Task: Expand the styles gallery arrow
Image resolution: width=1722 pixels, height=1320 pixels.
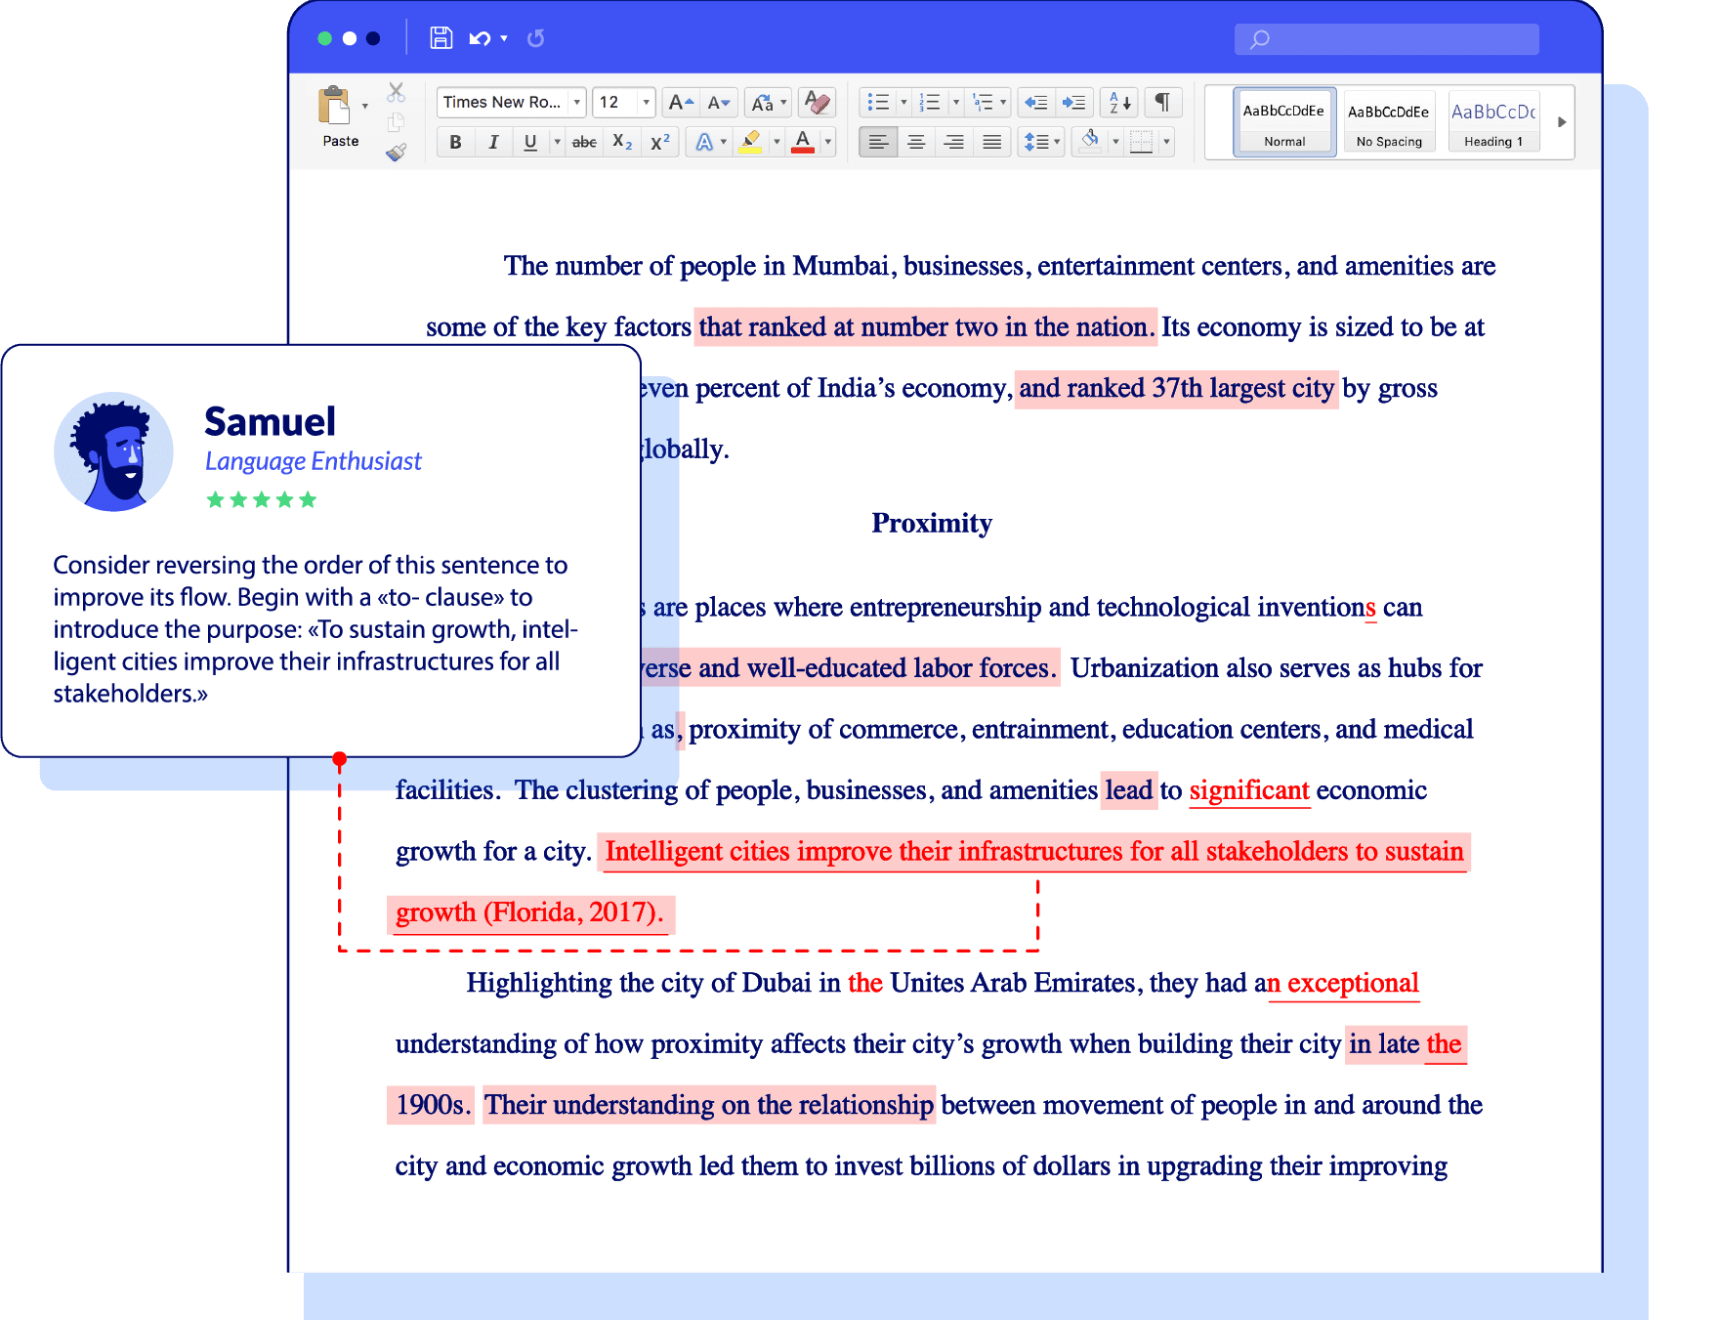Action: point(1561,122)
